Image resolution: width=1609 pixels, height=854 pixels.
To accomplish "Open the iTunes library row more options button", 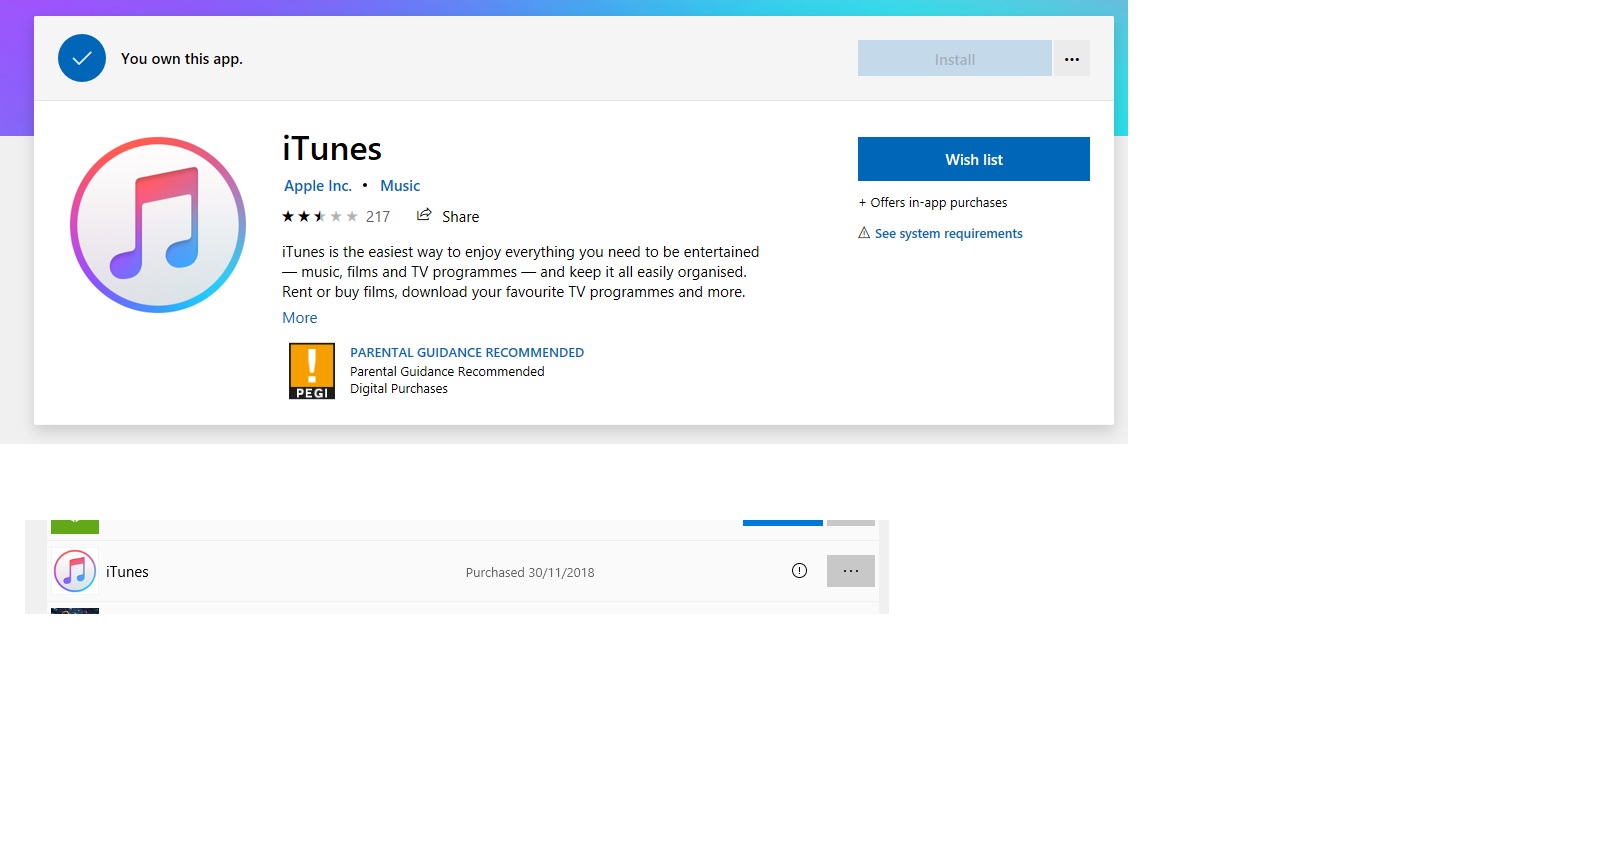I will coord(851,571).
